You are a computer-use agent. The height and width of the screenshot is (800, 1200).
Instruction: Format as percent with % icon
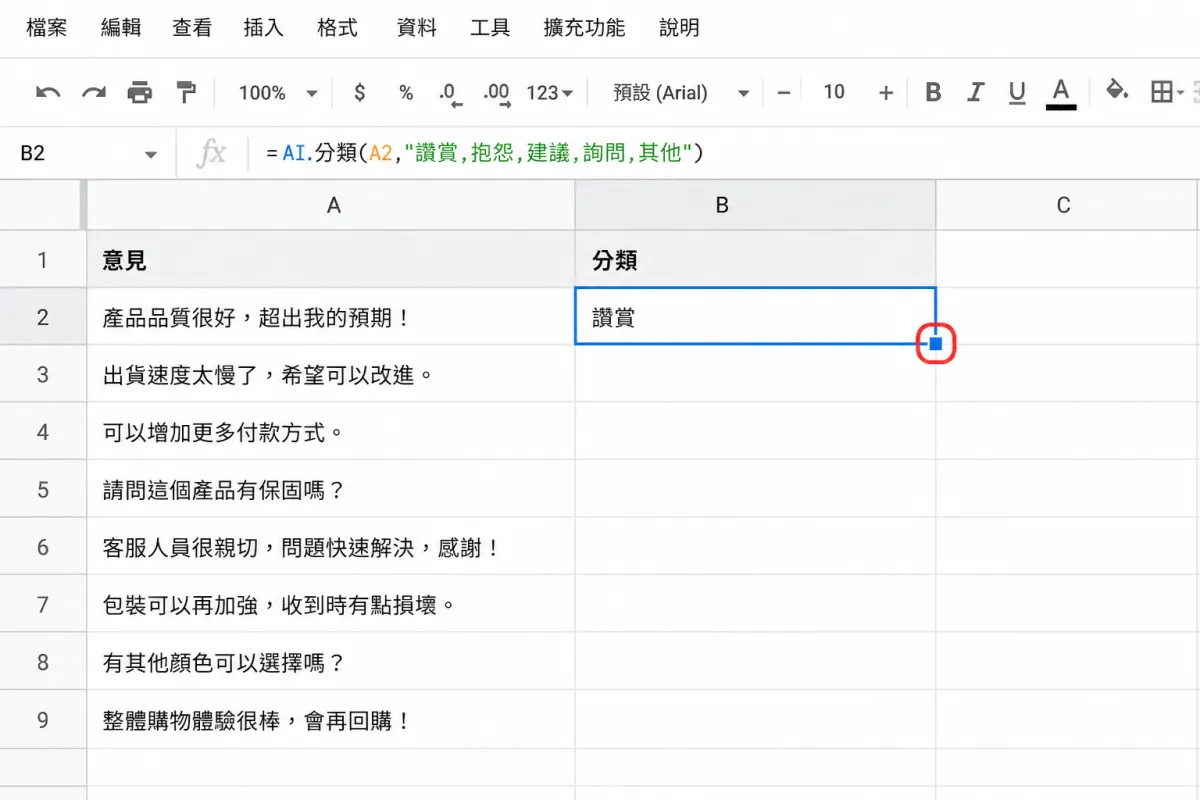click(406, 93)
